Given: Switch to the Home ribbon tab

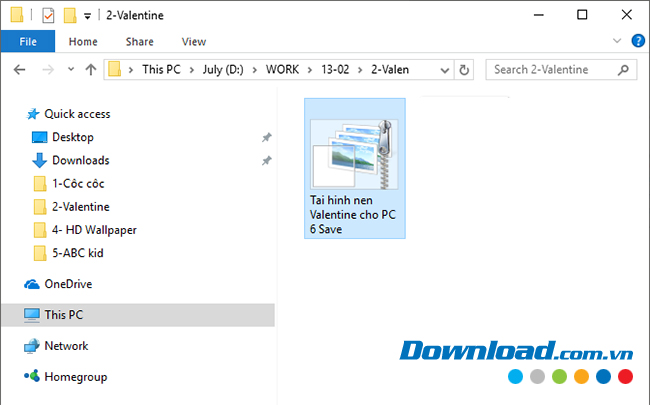Looking at the screenshot, I should (x=83, y=42).
